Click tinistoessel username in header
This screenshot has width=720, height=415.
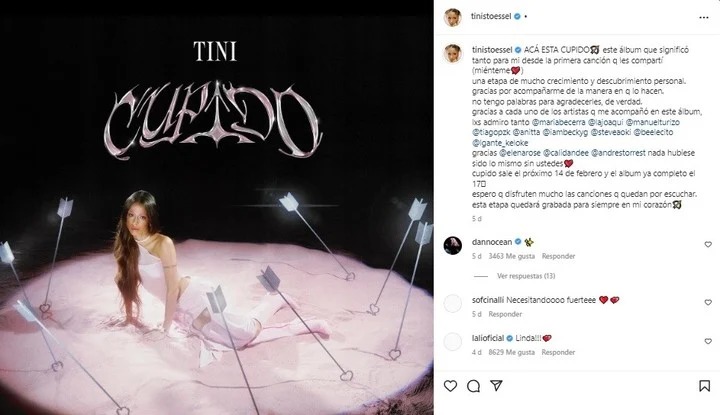(491, 16)
